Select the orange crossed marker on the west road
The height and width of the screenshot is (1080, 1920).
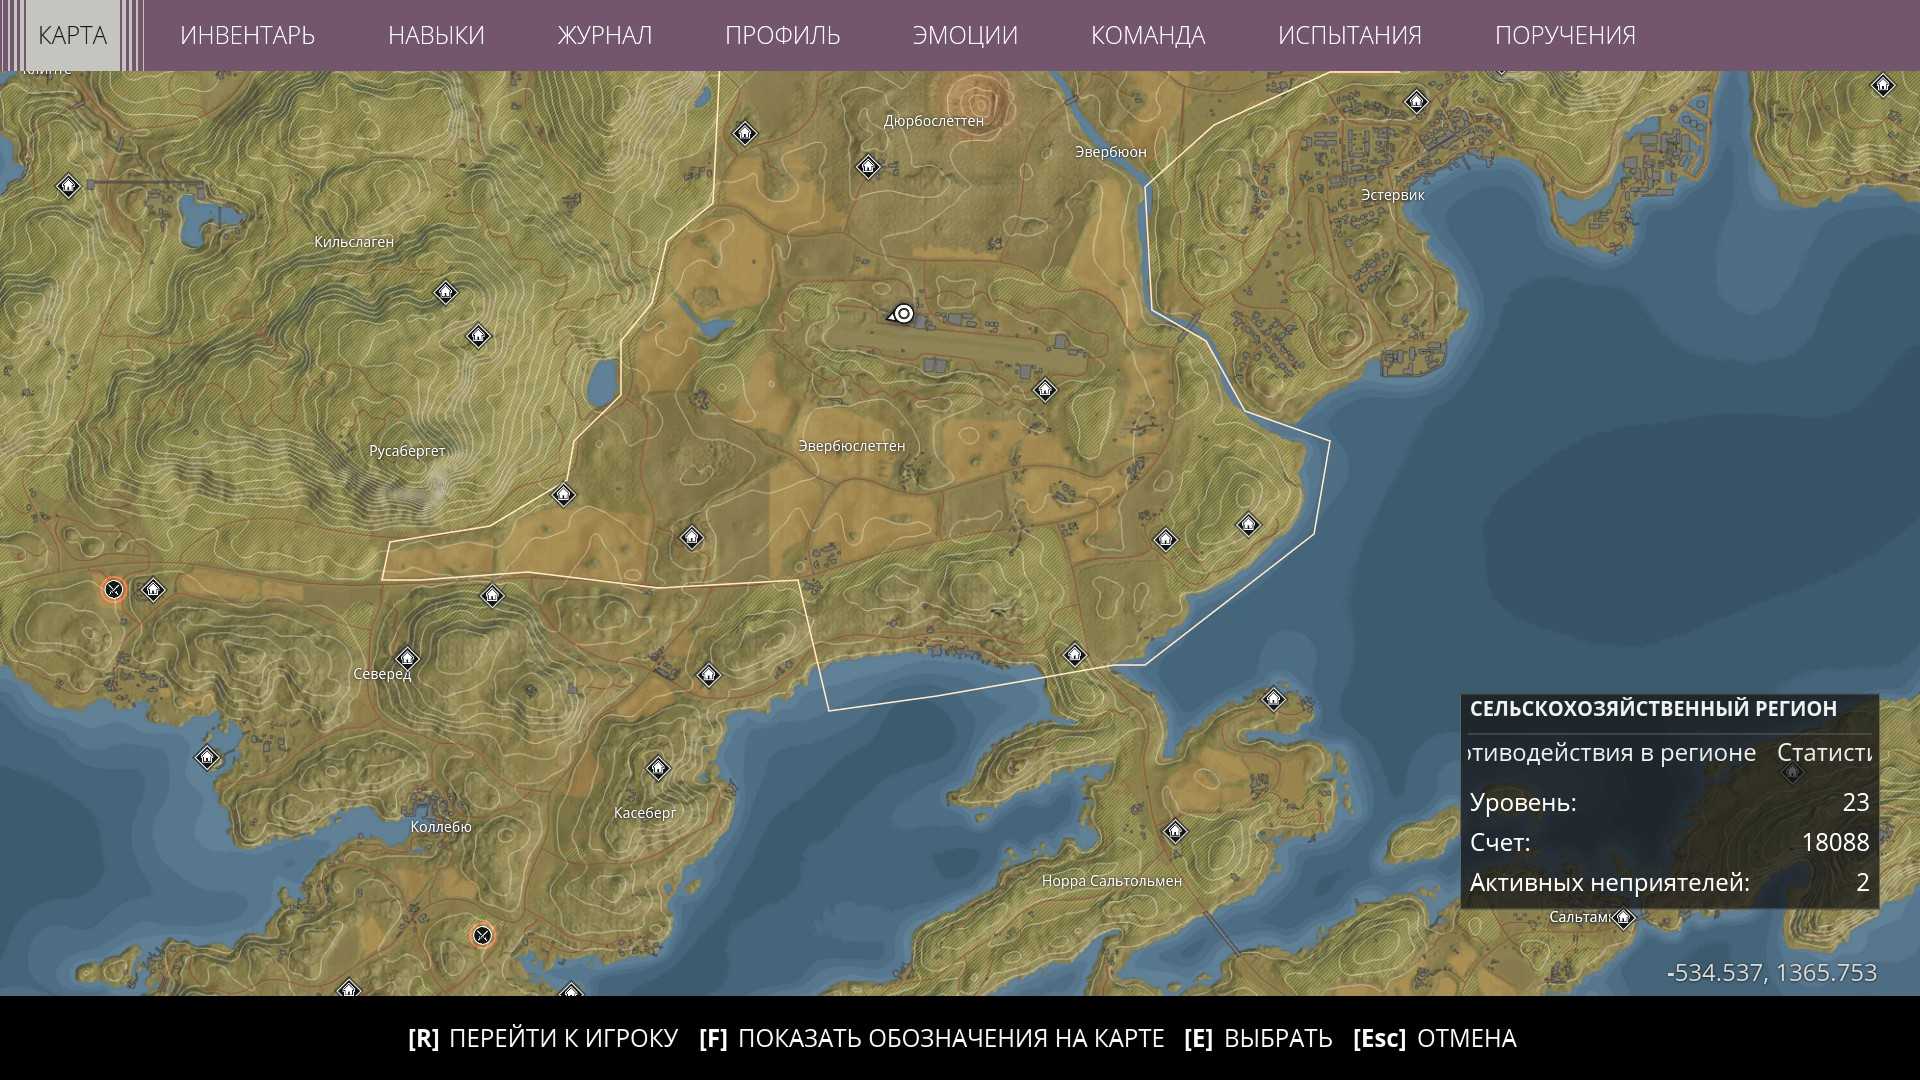[113, 589]
